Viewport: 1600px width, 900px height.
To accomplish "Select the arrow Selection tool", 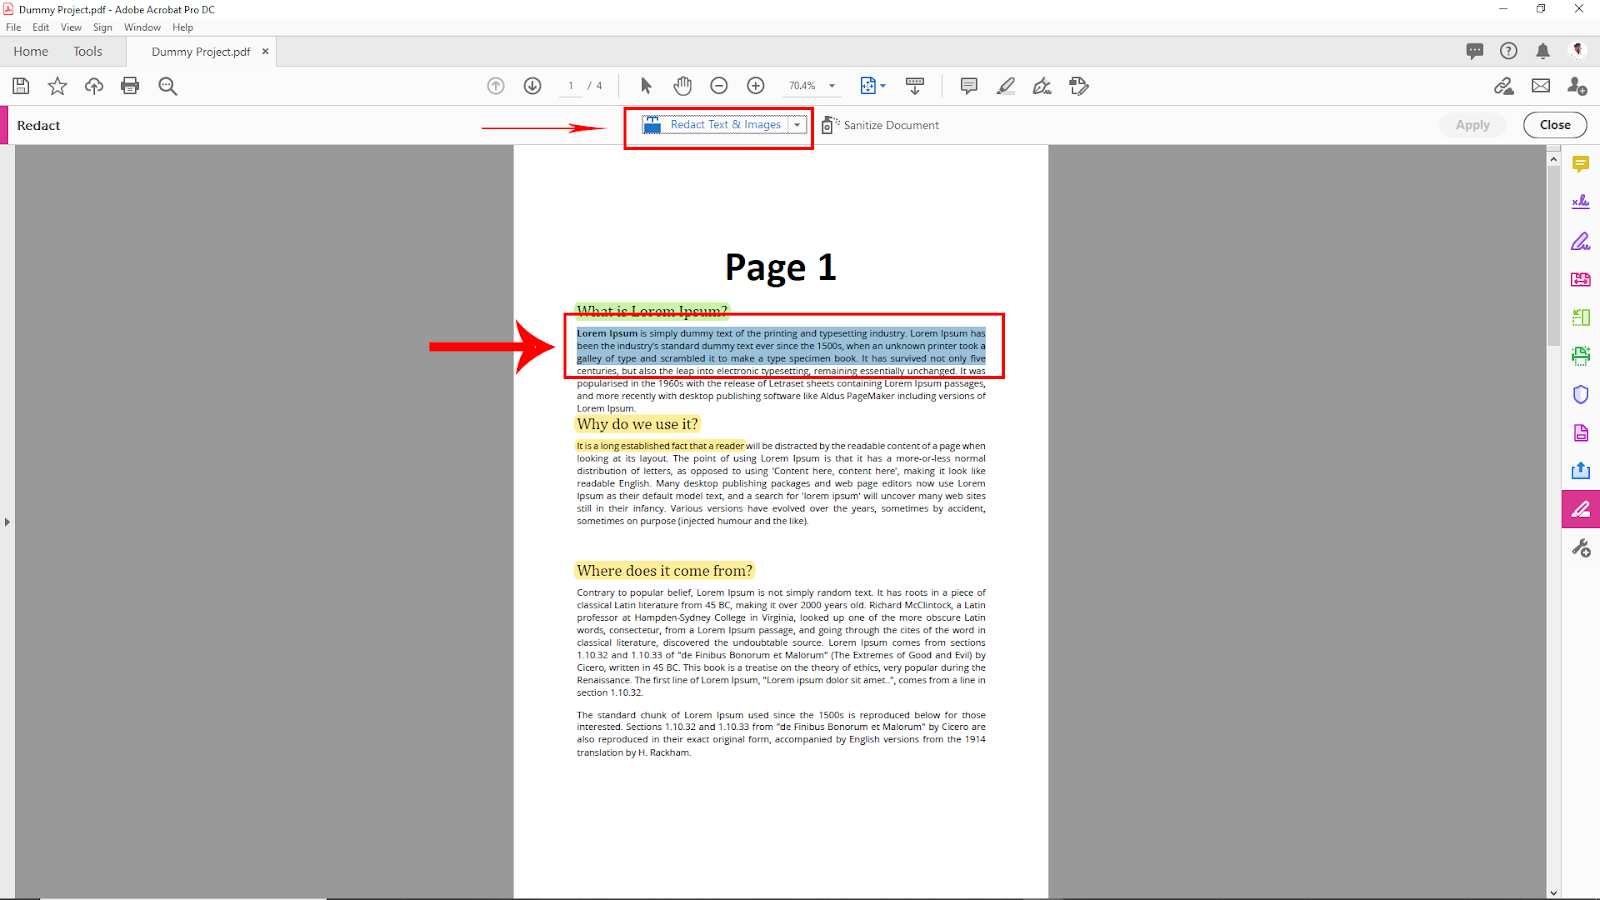I will pos(646,86).
